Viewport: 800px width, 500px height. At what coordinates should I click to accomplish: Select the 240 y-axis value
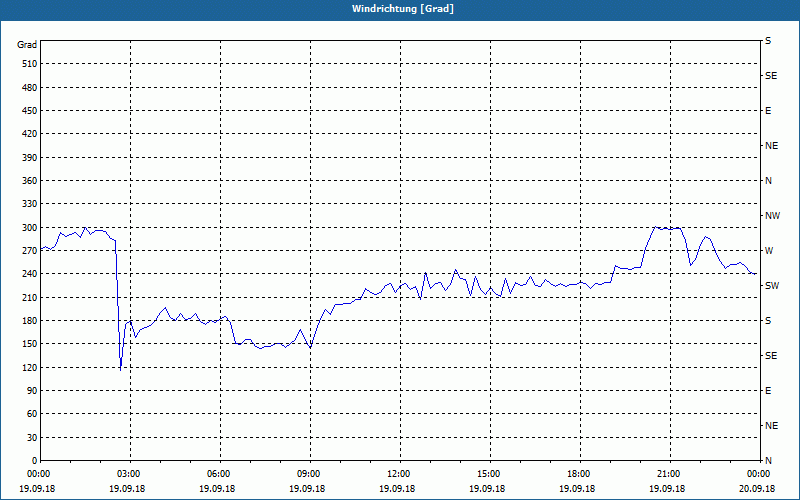pyautogui.click(x=29, y=274)
